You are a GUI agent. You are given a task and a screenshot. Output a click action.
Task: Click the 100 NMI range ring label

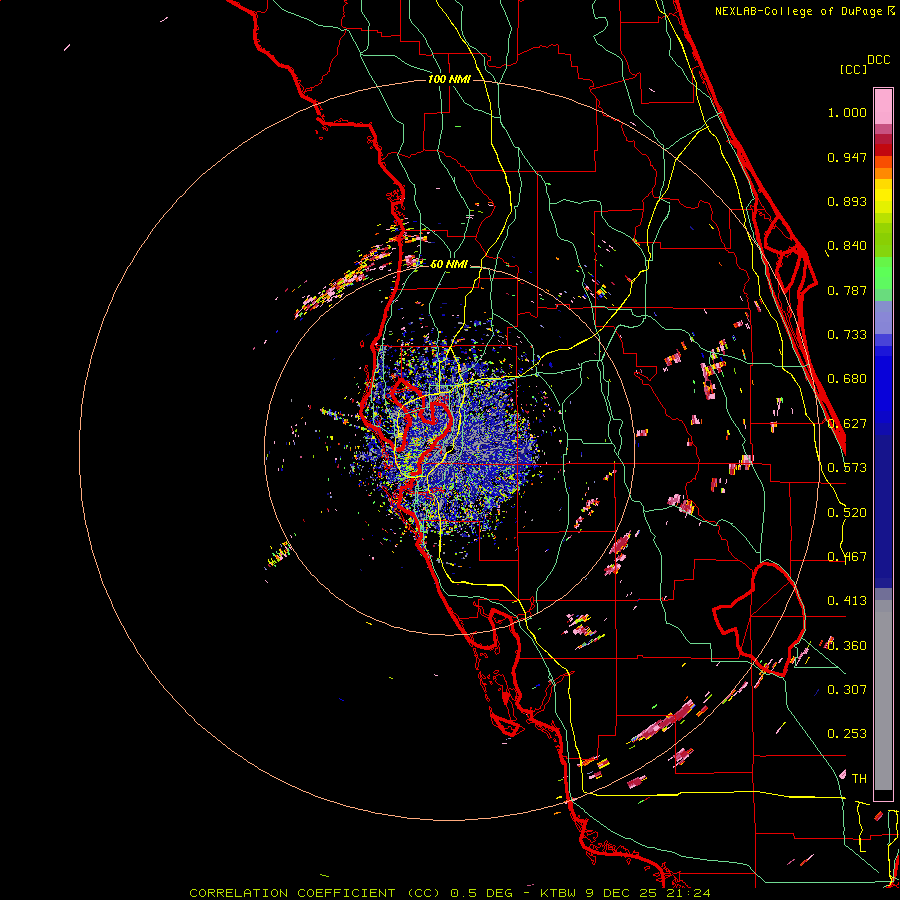click(449, 79)
